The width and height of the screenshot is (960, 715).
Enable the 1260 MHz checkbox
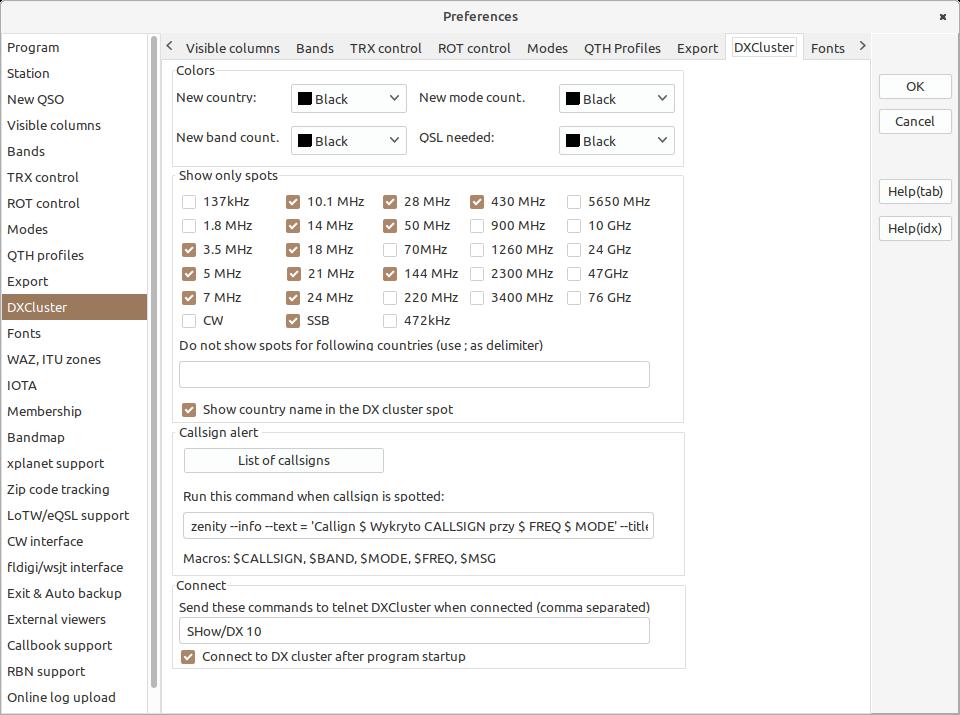pyautogui.click(x=477, y=250)
